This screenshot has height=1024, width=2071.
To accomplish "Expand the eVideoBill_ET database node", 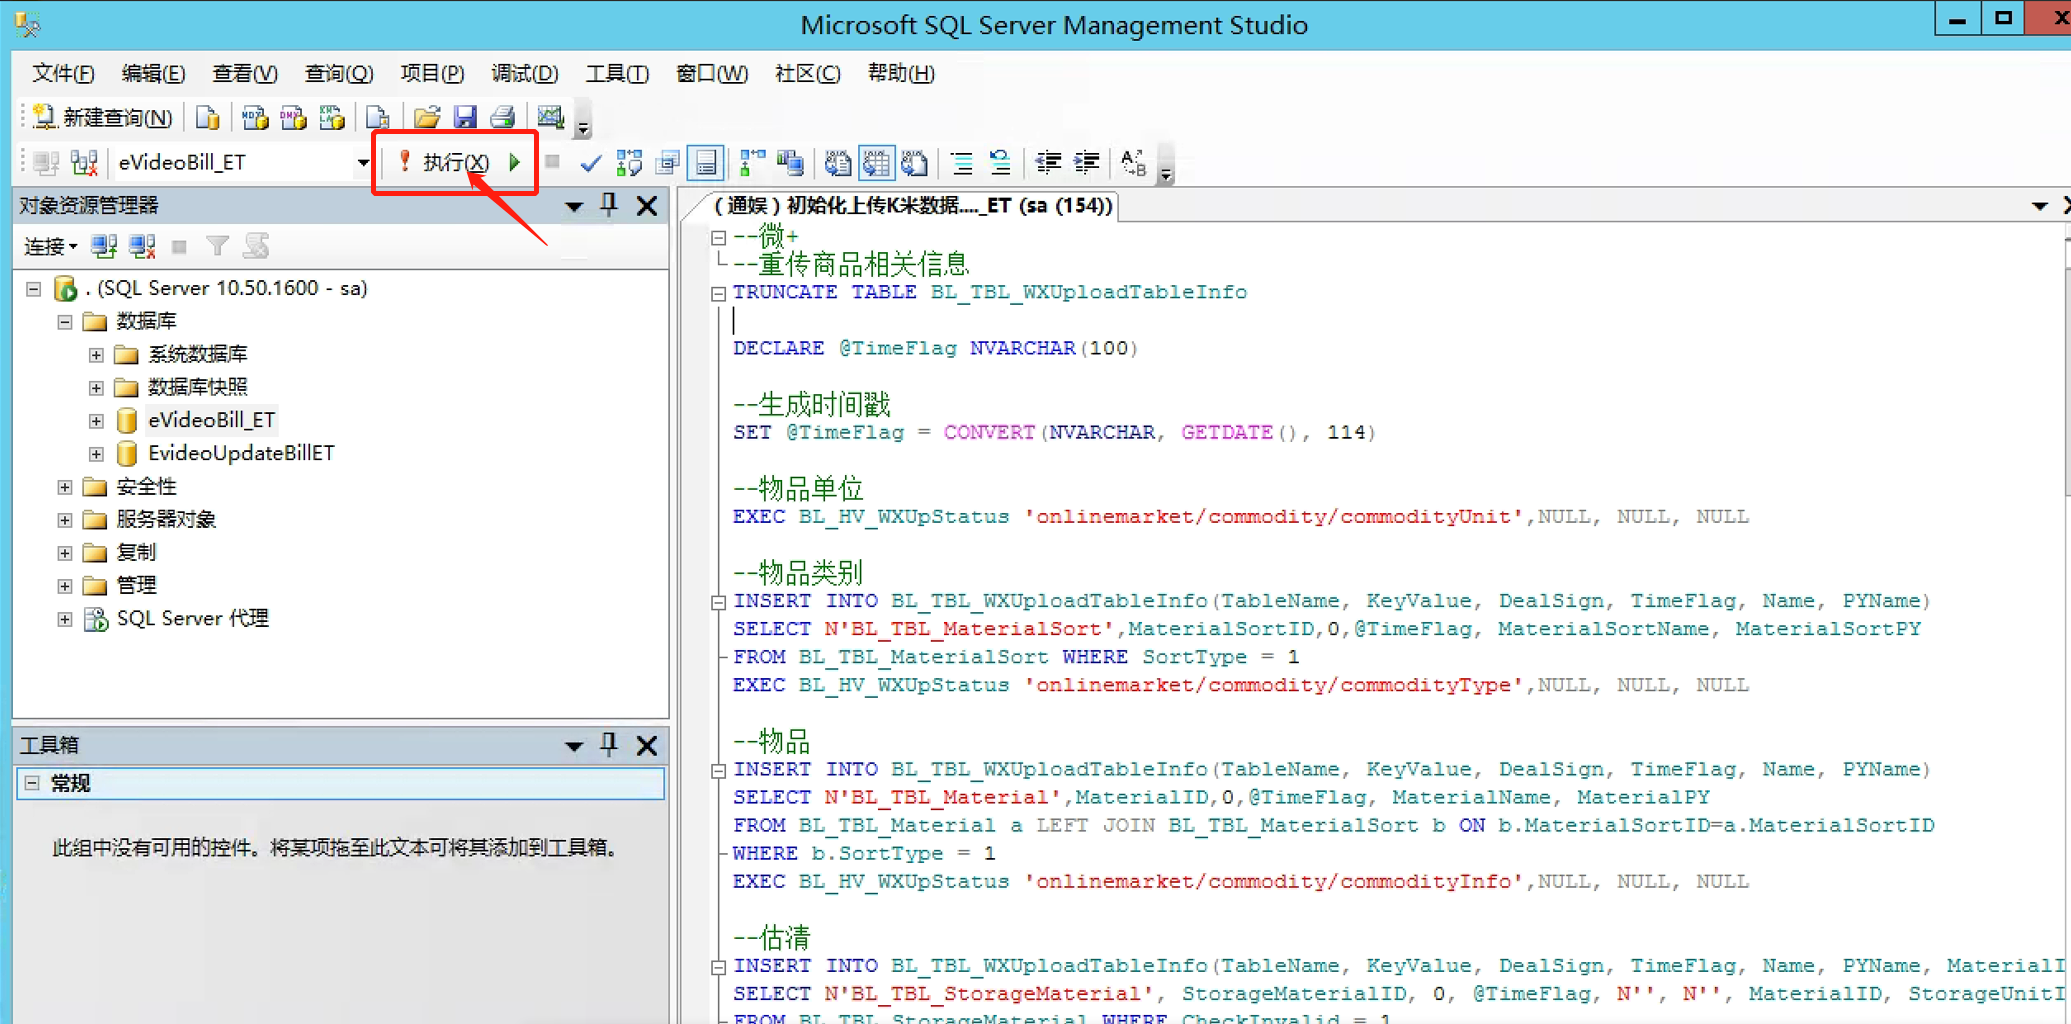I will coord(96,421).
